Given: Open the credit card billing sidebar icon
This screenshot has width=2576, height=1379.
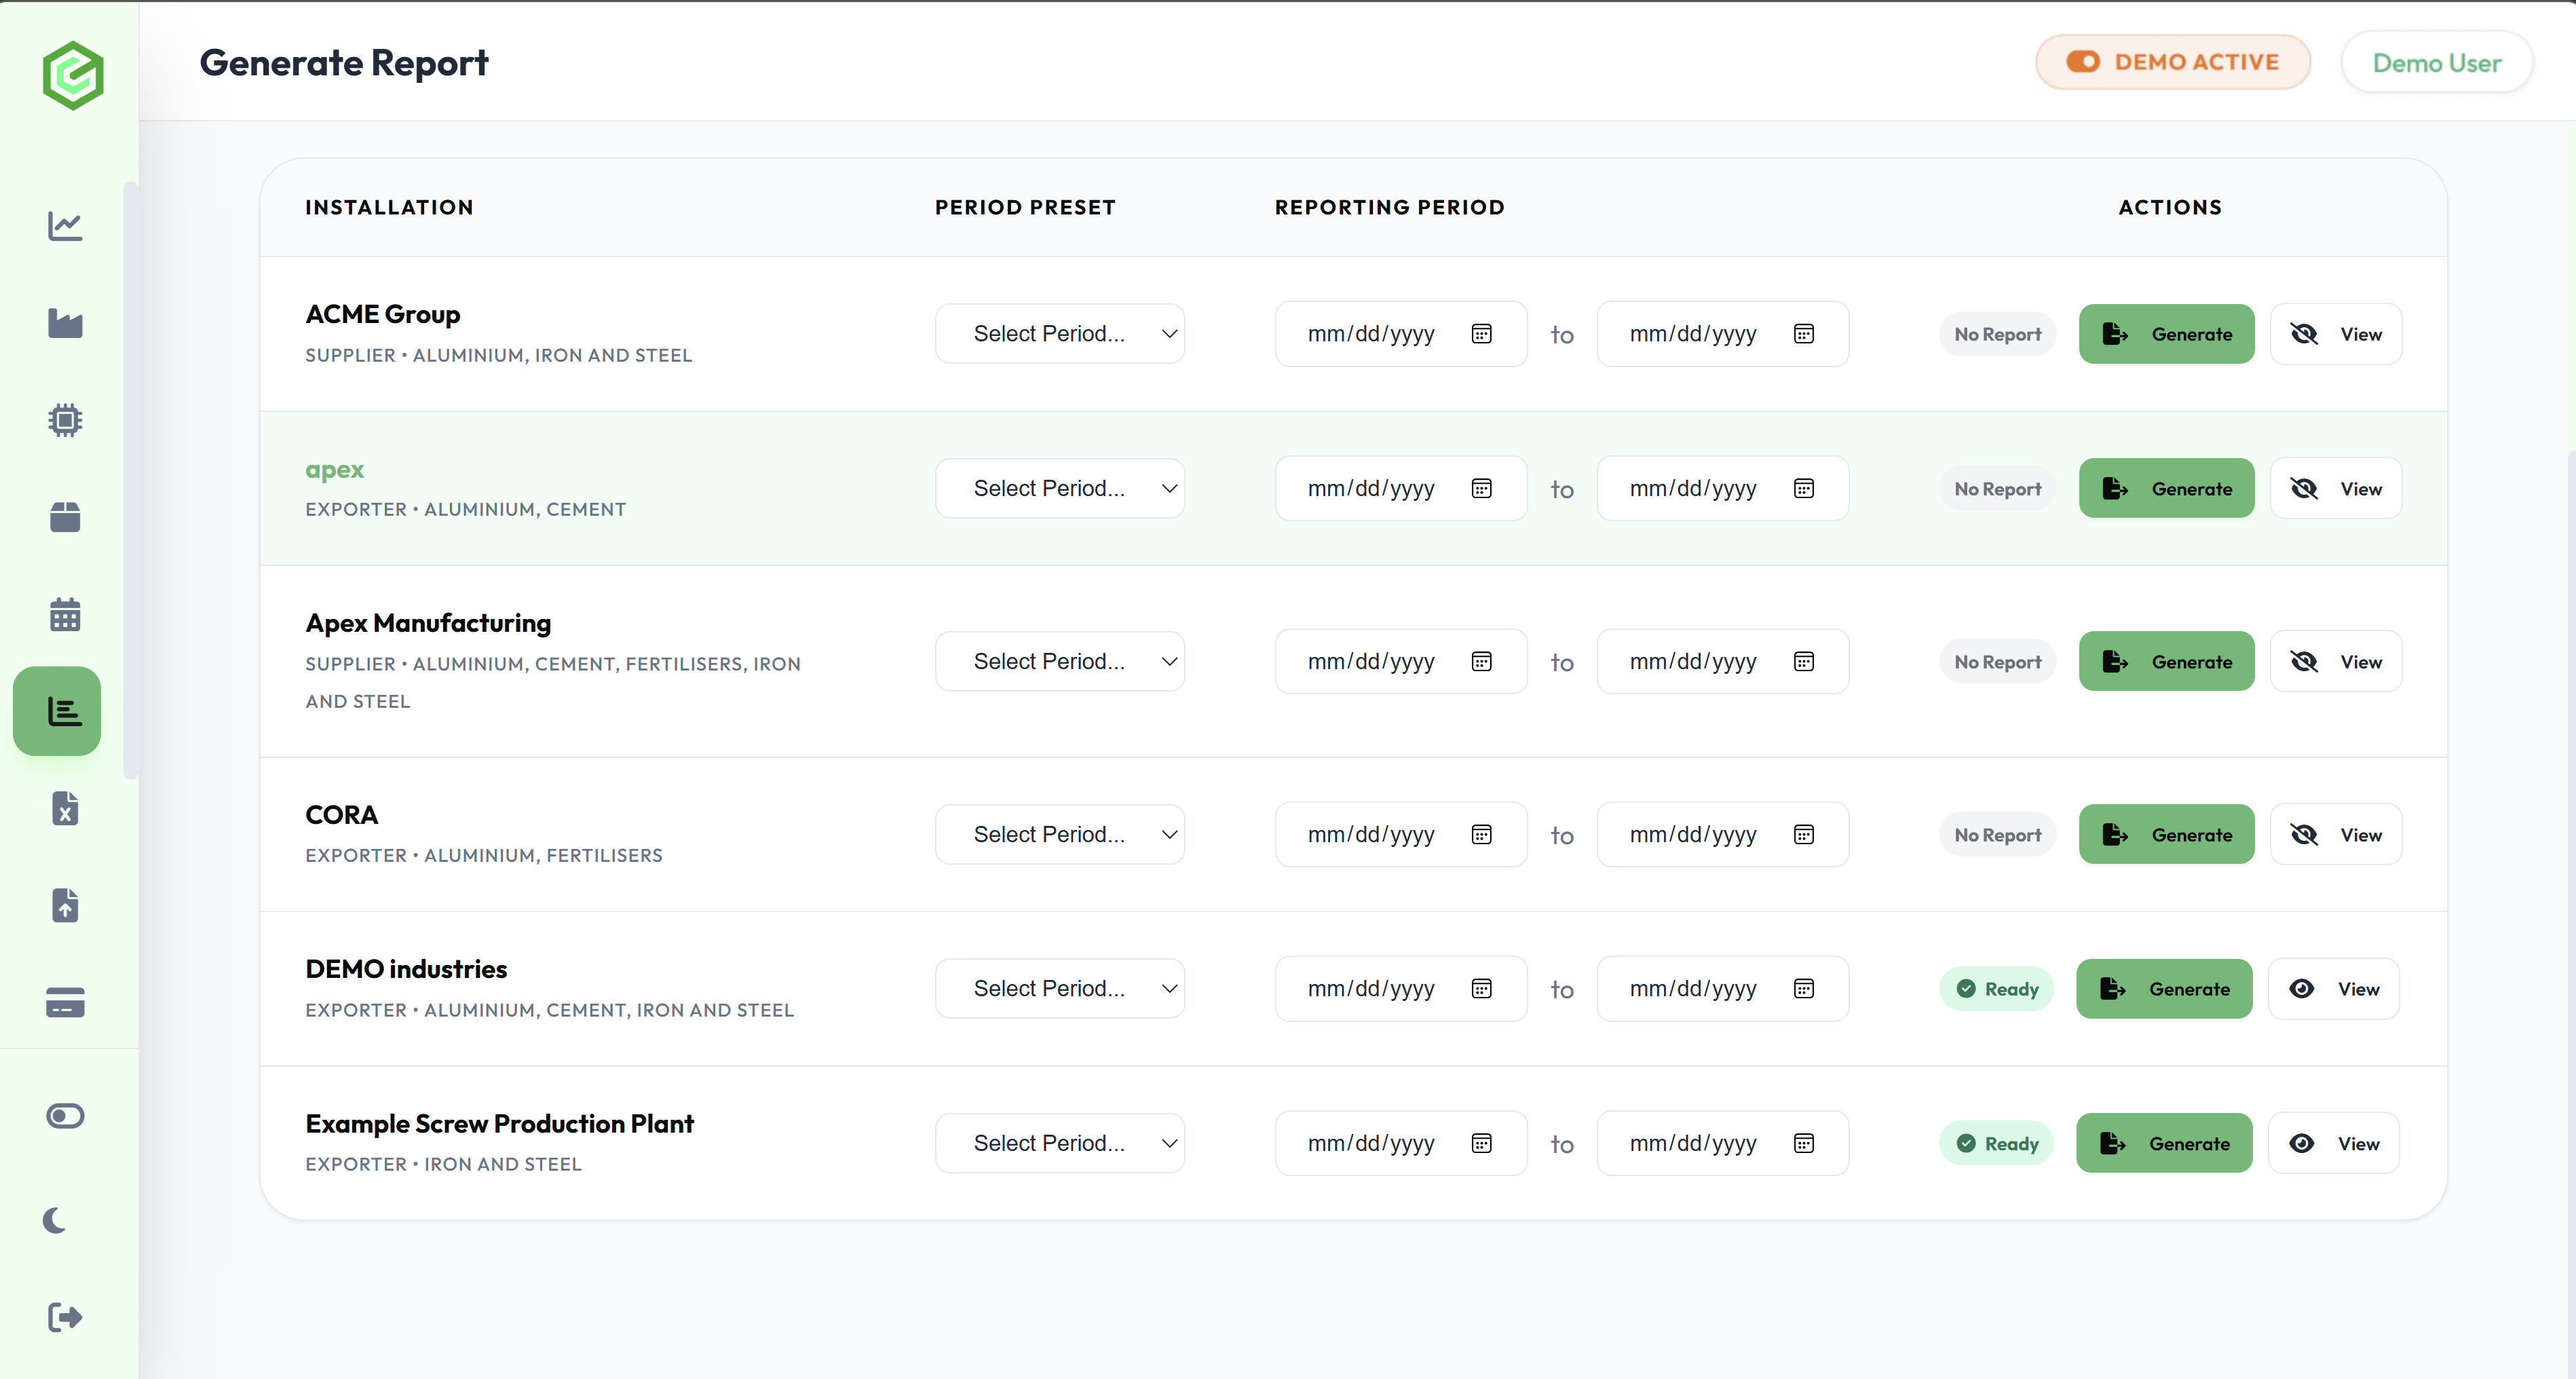Looking at the screenshot, I should [x=65, y=1002].
